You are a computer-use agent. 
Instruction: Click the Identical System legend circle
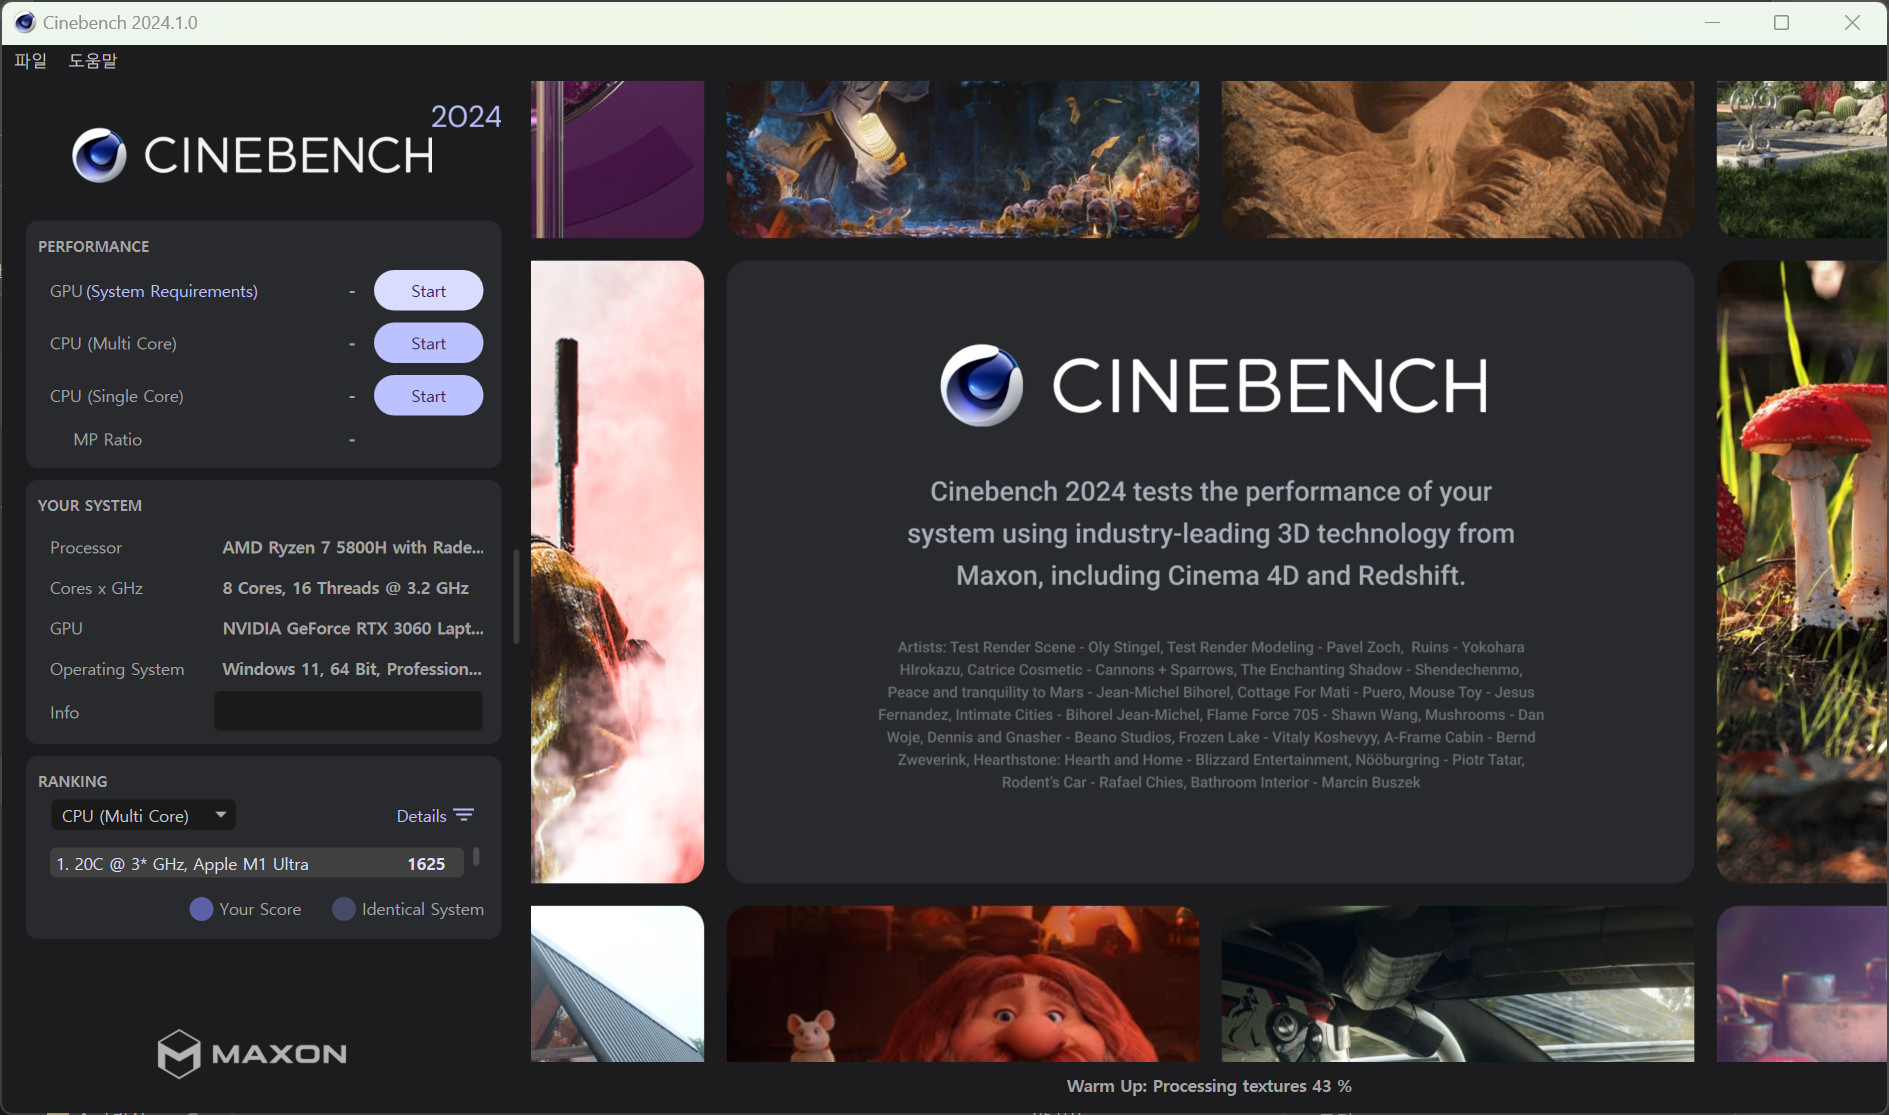click(x=344, y=909)
